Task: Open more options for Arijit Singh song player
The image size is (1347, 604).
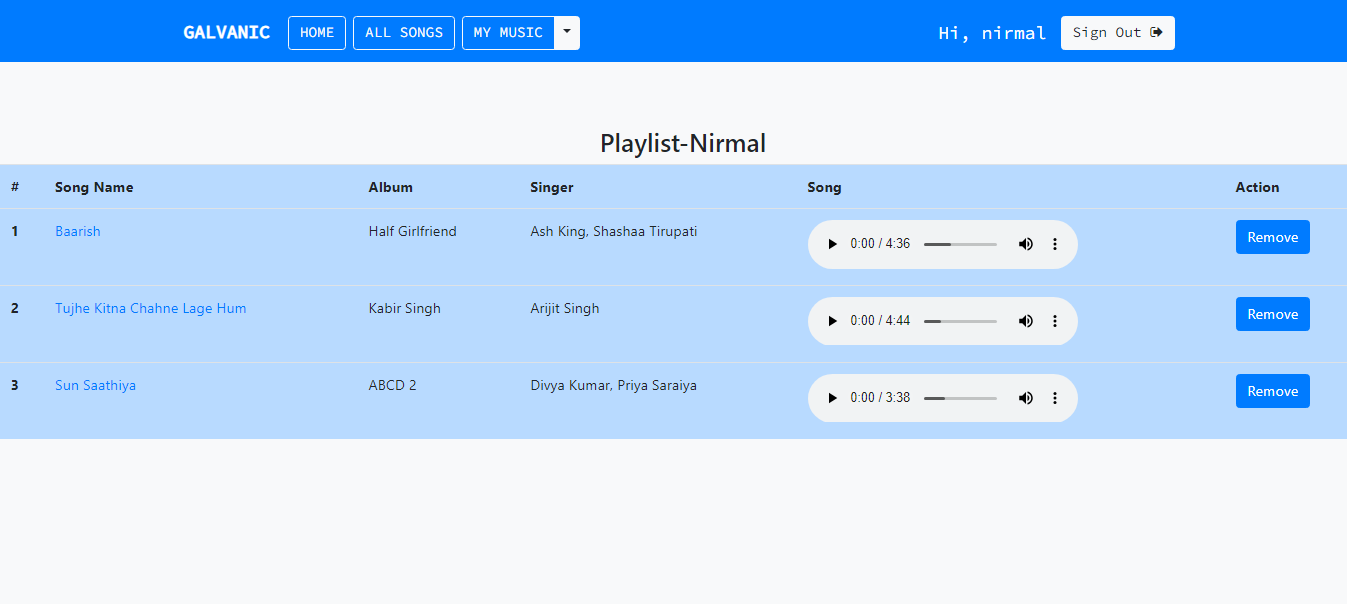Action: tap(1054, 321)
